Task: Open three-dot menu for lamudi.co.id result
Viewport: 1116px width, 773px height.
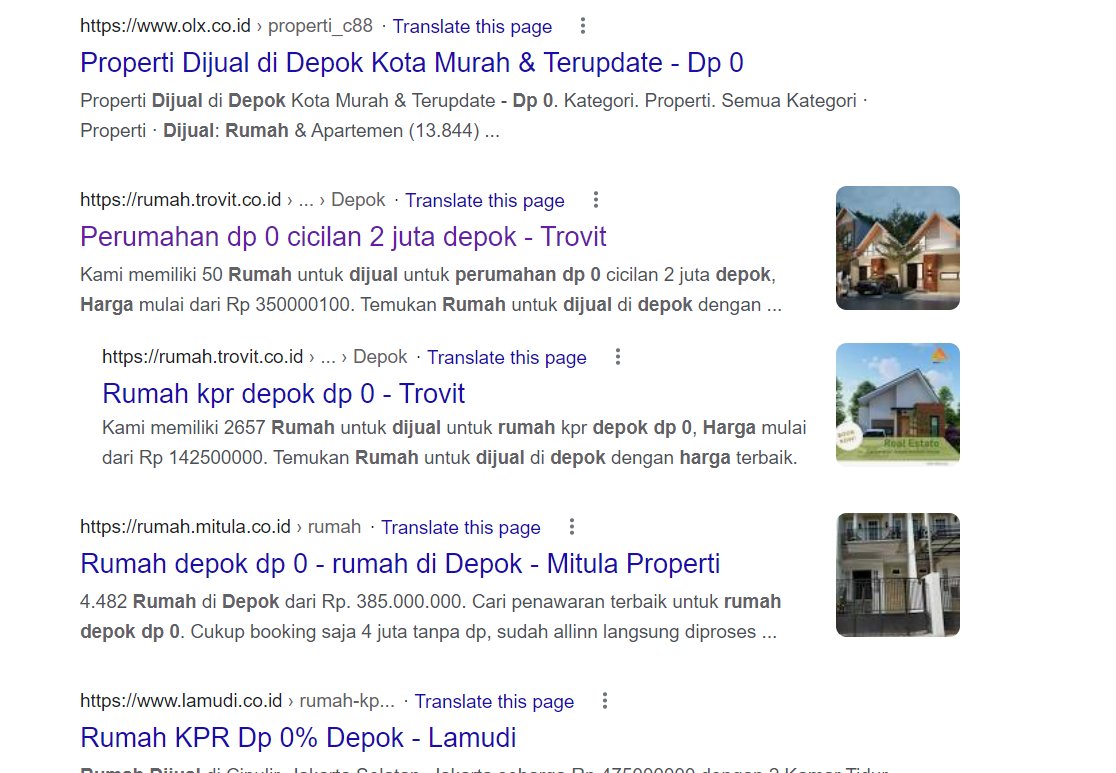Action: point(605,700)
